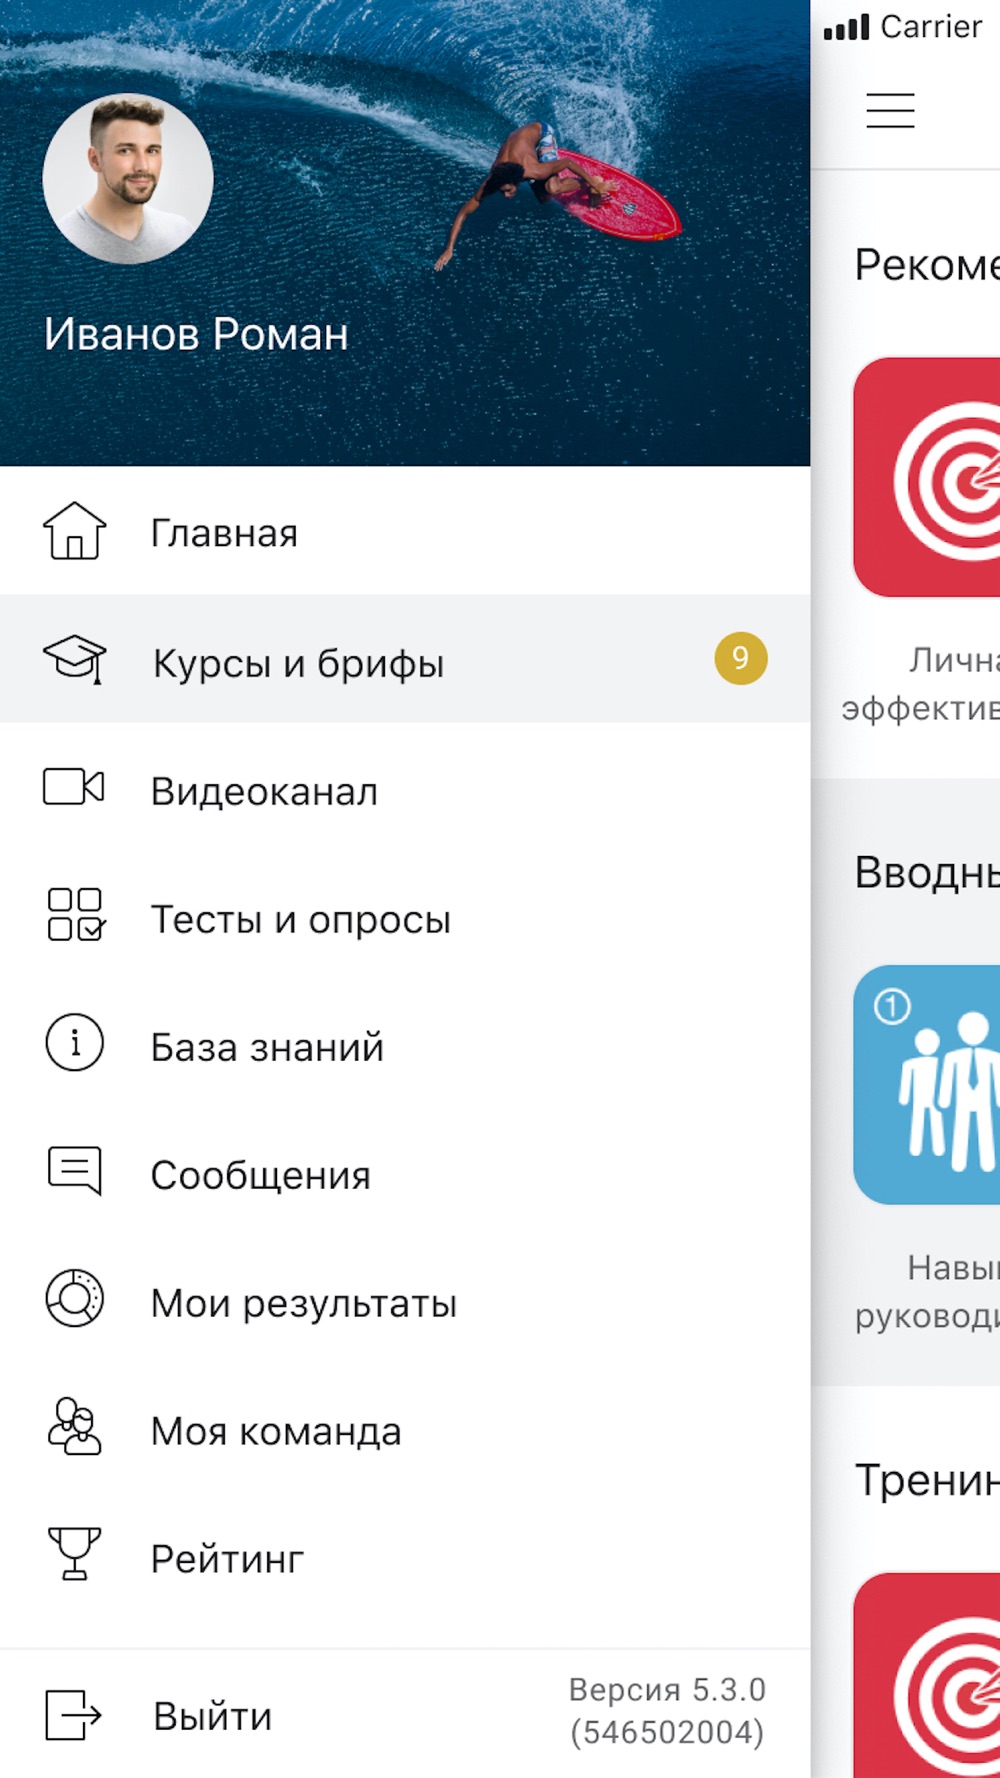Open the video camera icon for Видеоканал
This screenshot has height=1778, width=1000.
pyautogui.click(x=74, y=787)
